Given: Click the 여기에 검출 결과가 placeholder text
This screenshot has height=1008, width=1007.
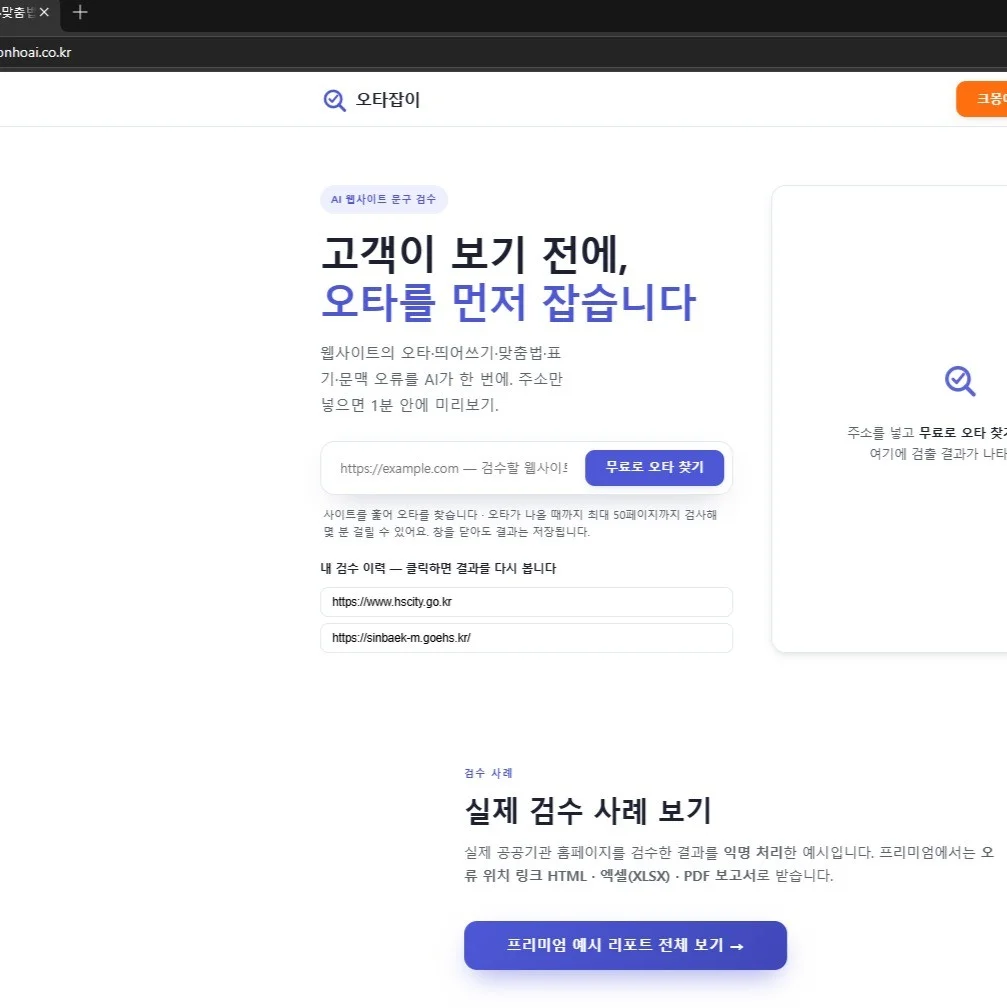Looking at the screenshot, I should [938, 454].
